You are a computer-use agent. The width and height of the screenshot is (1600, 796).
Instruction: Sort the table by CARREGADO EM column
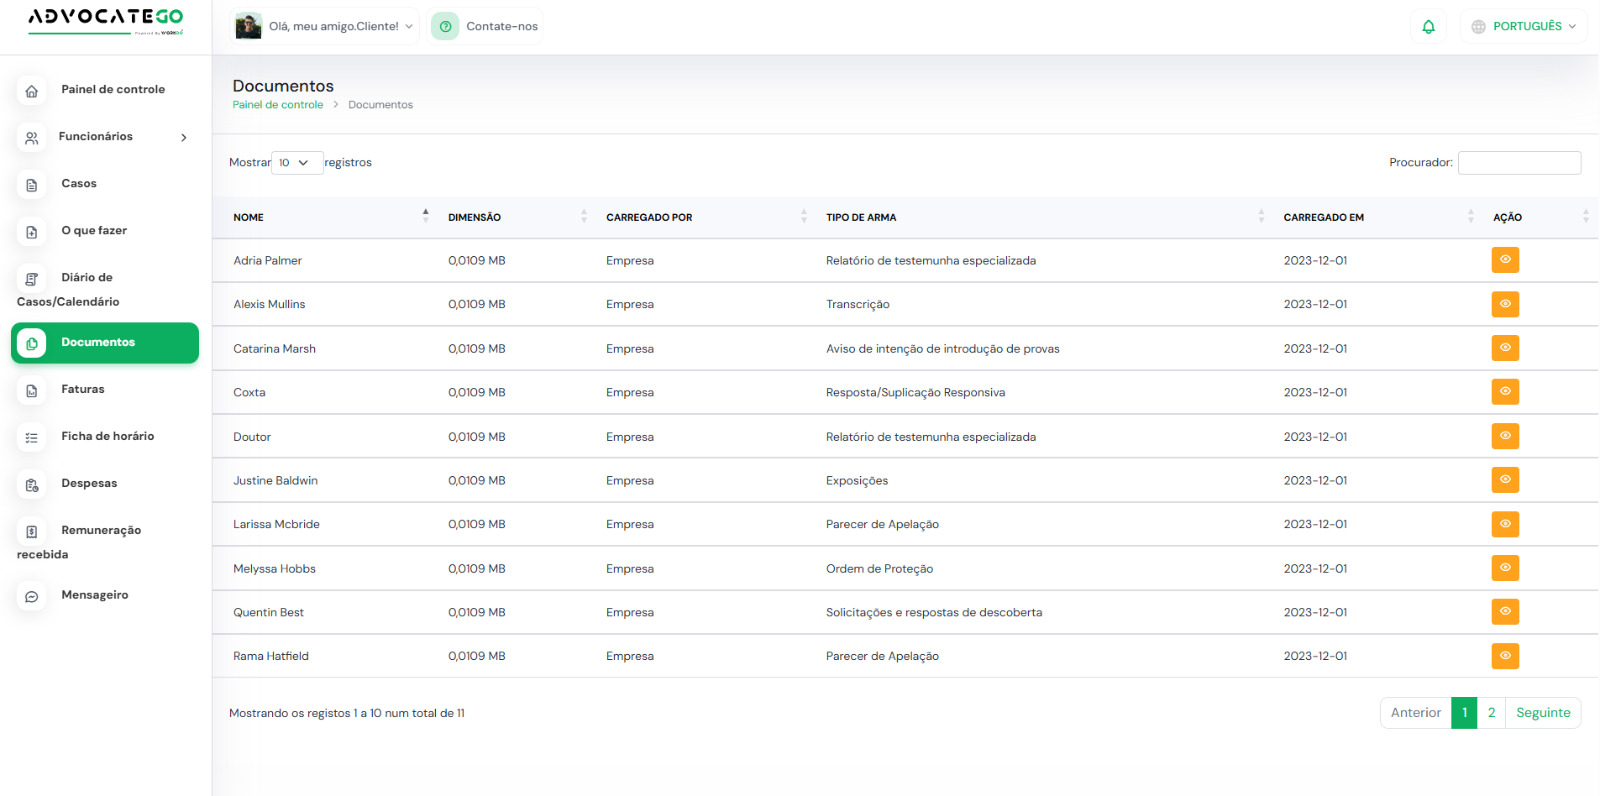[1378, 217]
